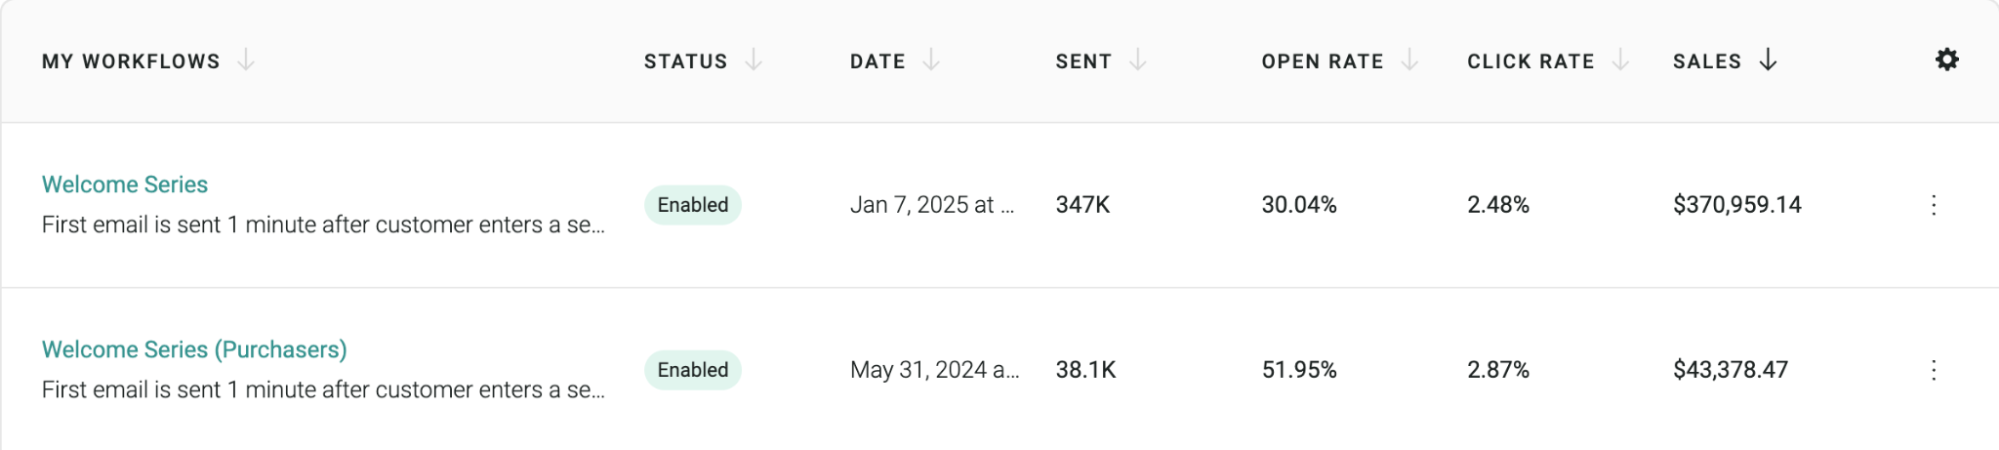Sort by Date arrow icon
Viewport: 1999px width, 450px height.
[x=931, y=61]
